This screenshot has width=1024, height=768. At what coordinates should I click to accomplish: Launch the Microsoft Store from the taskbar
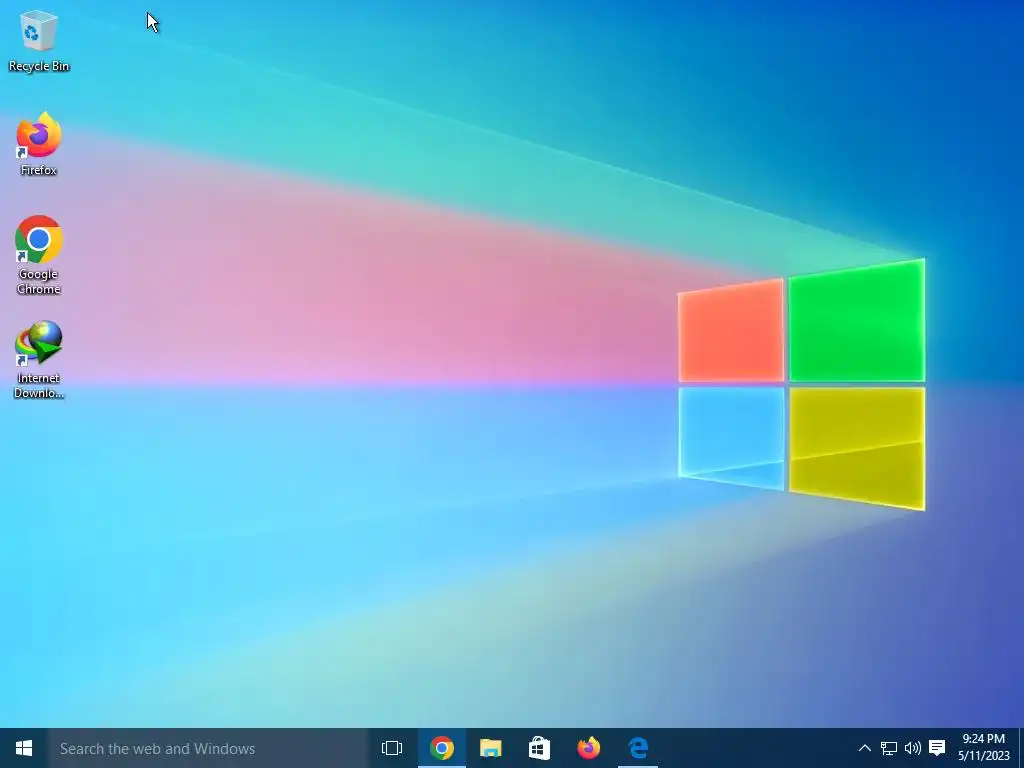point(539,748)
